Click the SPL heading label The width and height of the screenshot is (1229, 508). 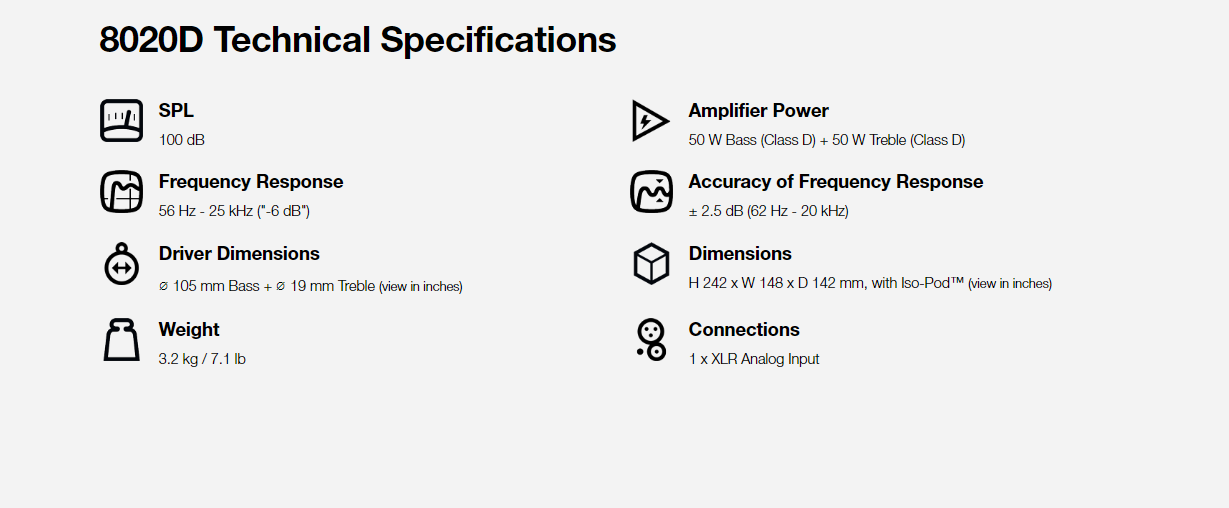(x=176, y=111)
